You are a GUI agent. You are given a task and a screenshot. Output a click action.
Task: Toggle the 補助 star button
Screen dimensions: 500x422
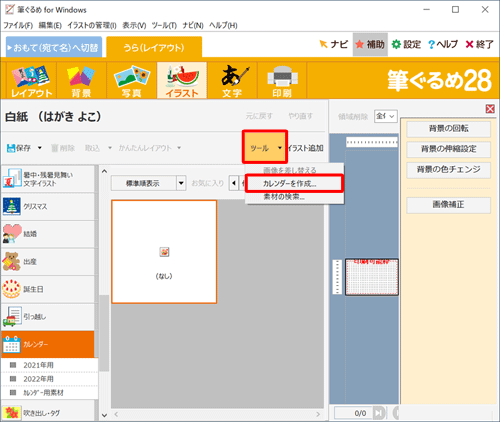point(370,44)
